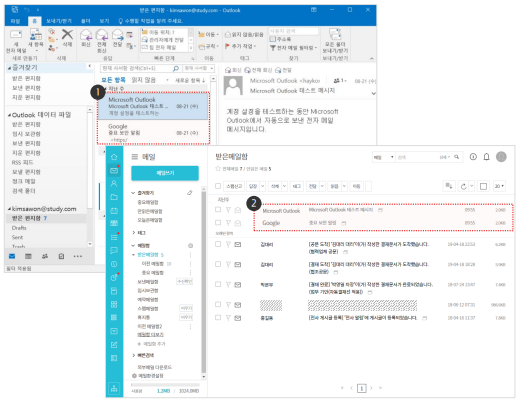Click the webmail sidebar vertical scrollbar
This screenshot has width=521, height=404.
pyautogui.click(x=203, y=283)
